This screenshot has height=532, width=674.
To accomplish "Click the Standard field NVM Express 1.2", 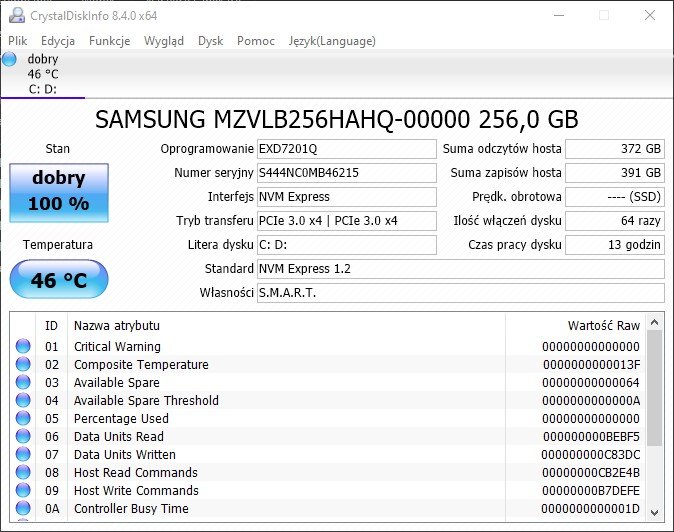I will pos(461,269).
